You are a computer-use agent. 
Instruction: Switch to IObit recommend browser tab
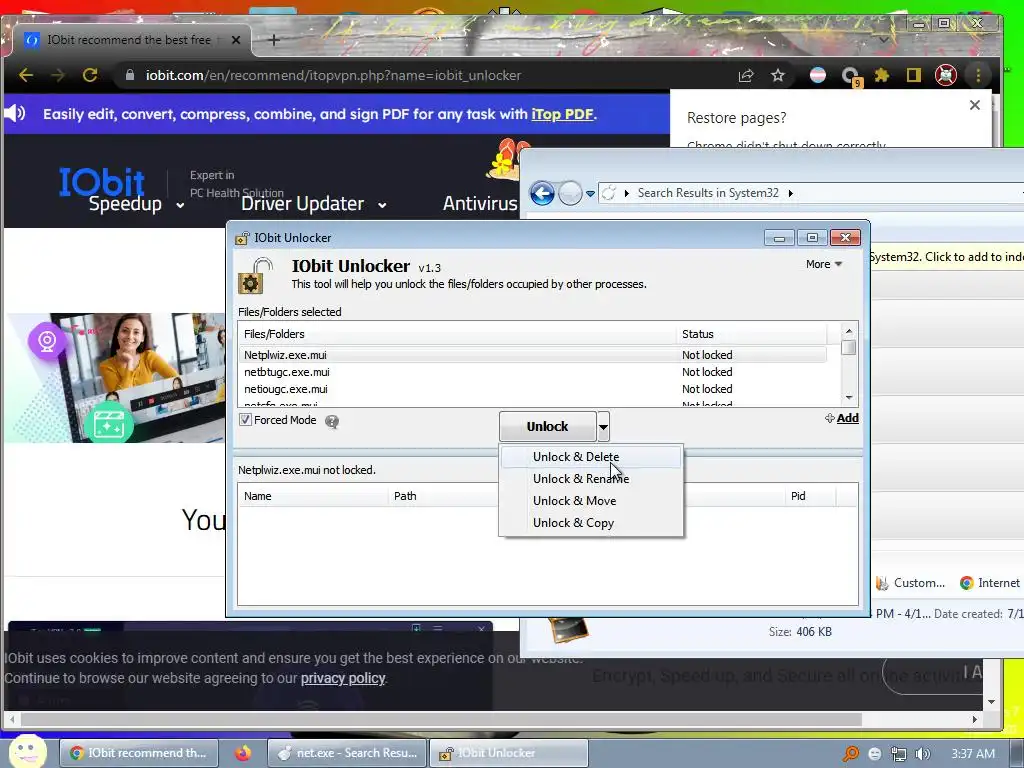pos(129,40)
